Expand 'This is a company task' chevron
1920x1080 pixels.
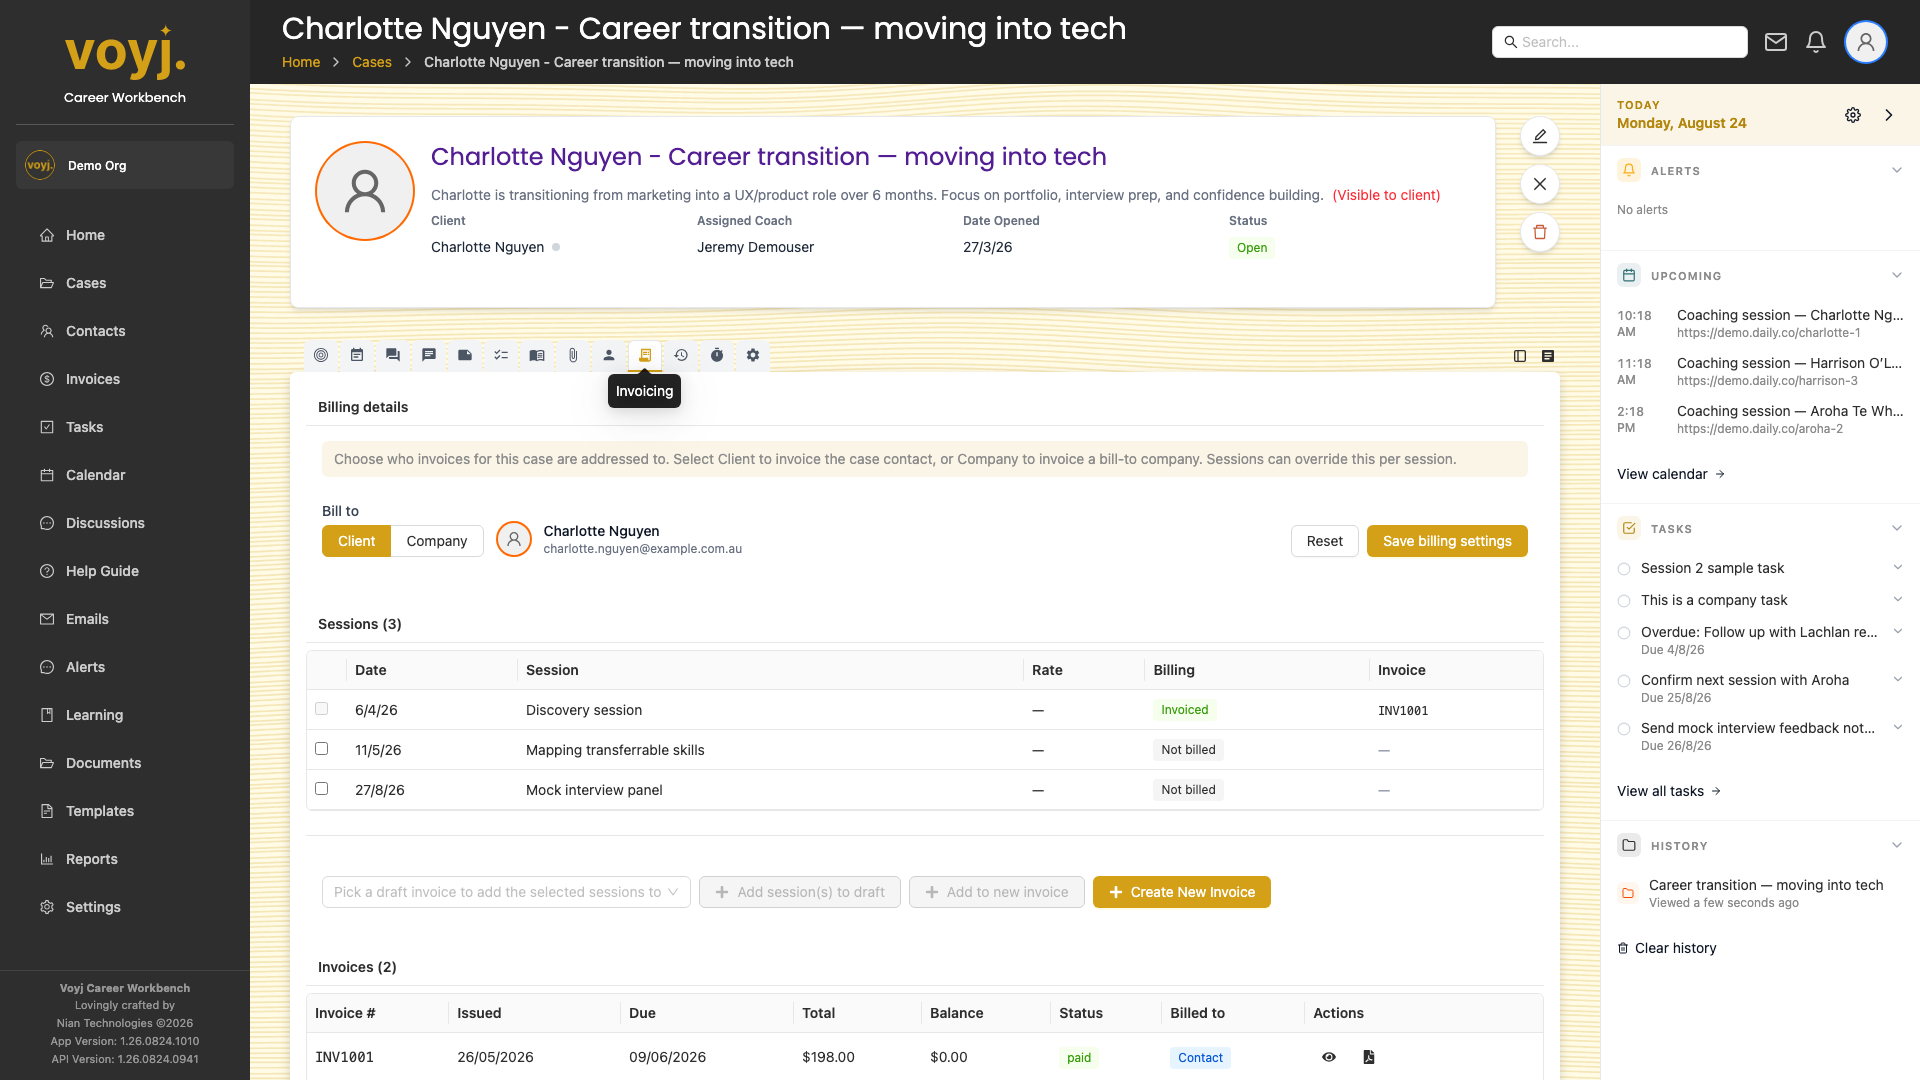[1898, 599]
